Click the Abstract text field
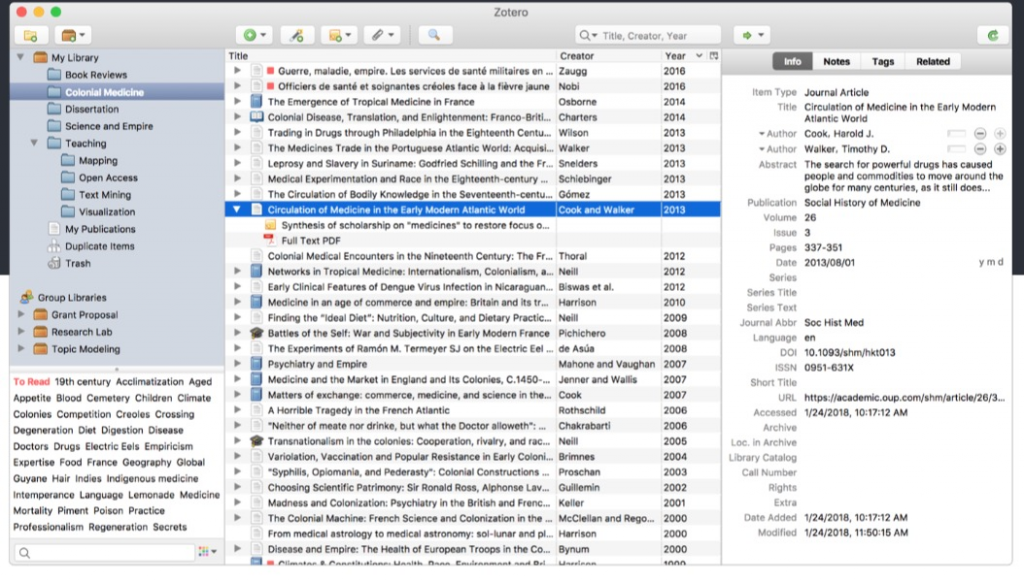The image size is (1024, 582). [x=903, y=176]
